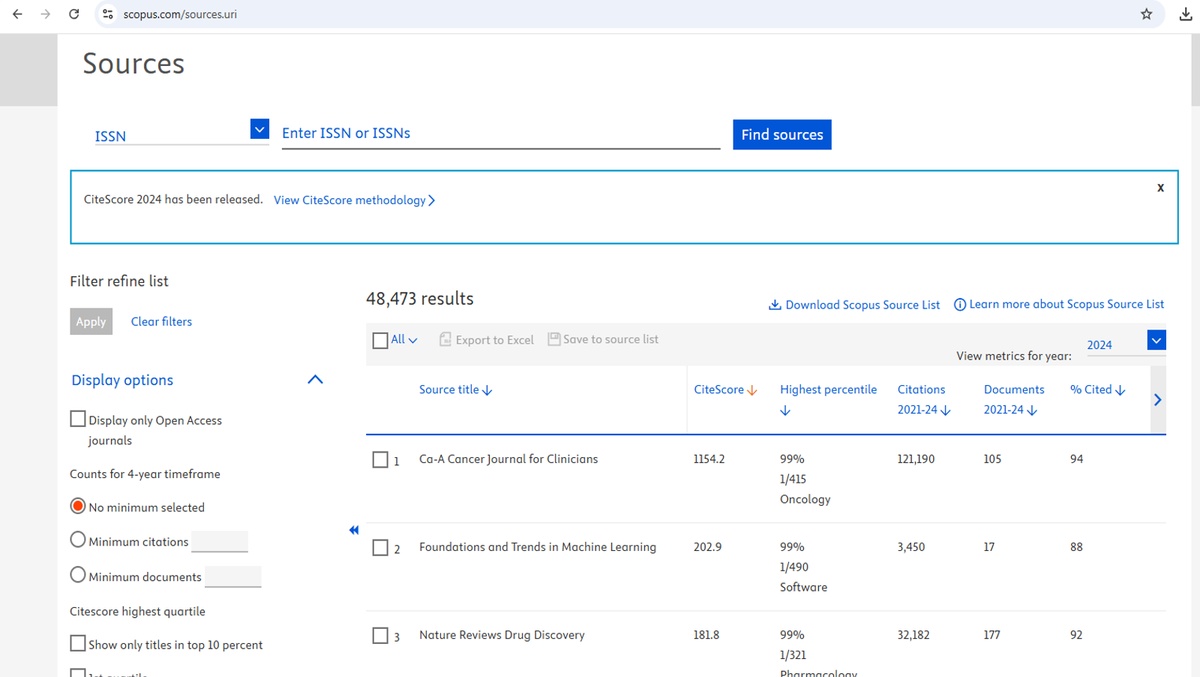Collapse filter panel with double-arrow icon
Image resolution: width=1200 pixels, height=677 pixels.
(x=353, y=530)
